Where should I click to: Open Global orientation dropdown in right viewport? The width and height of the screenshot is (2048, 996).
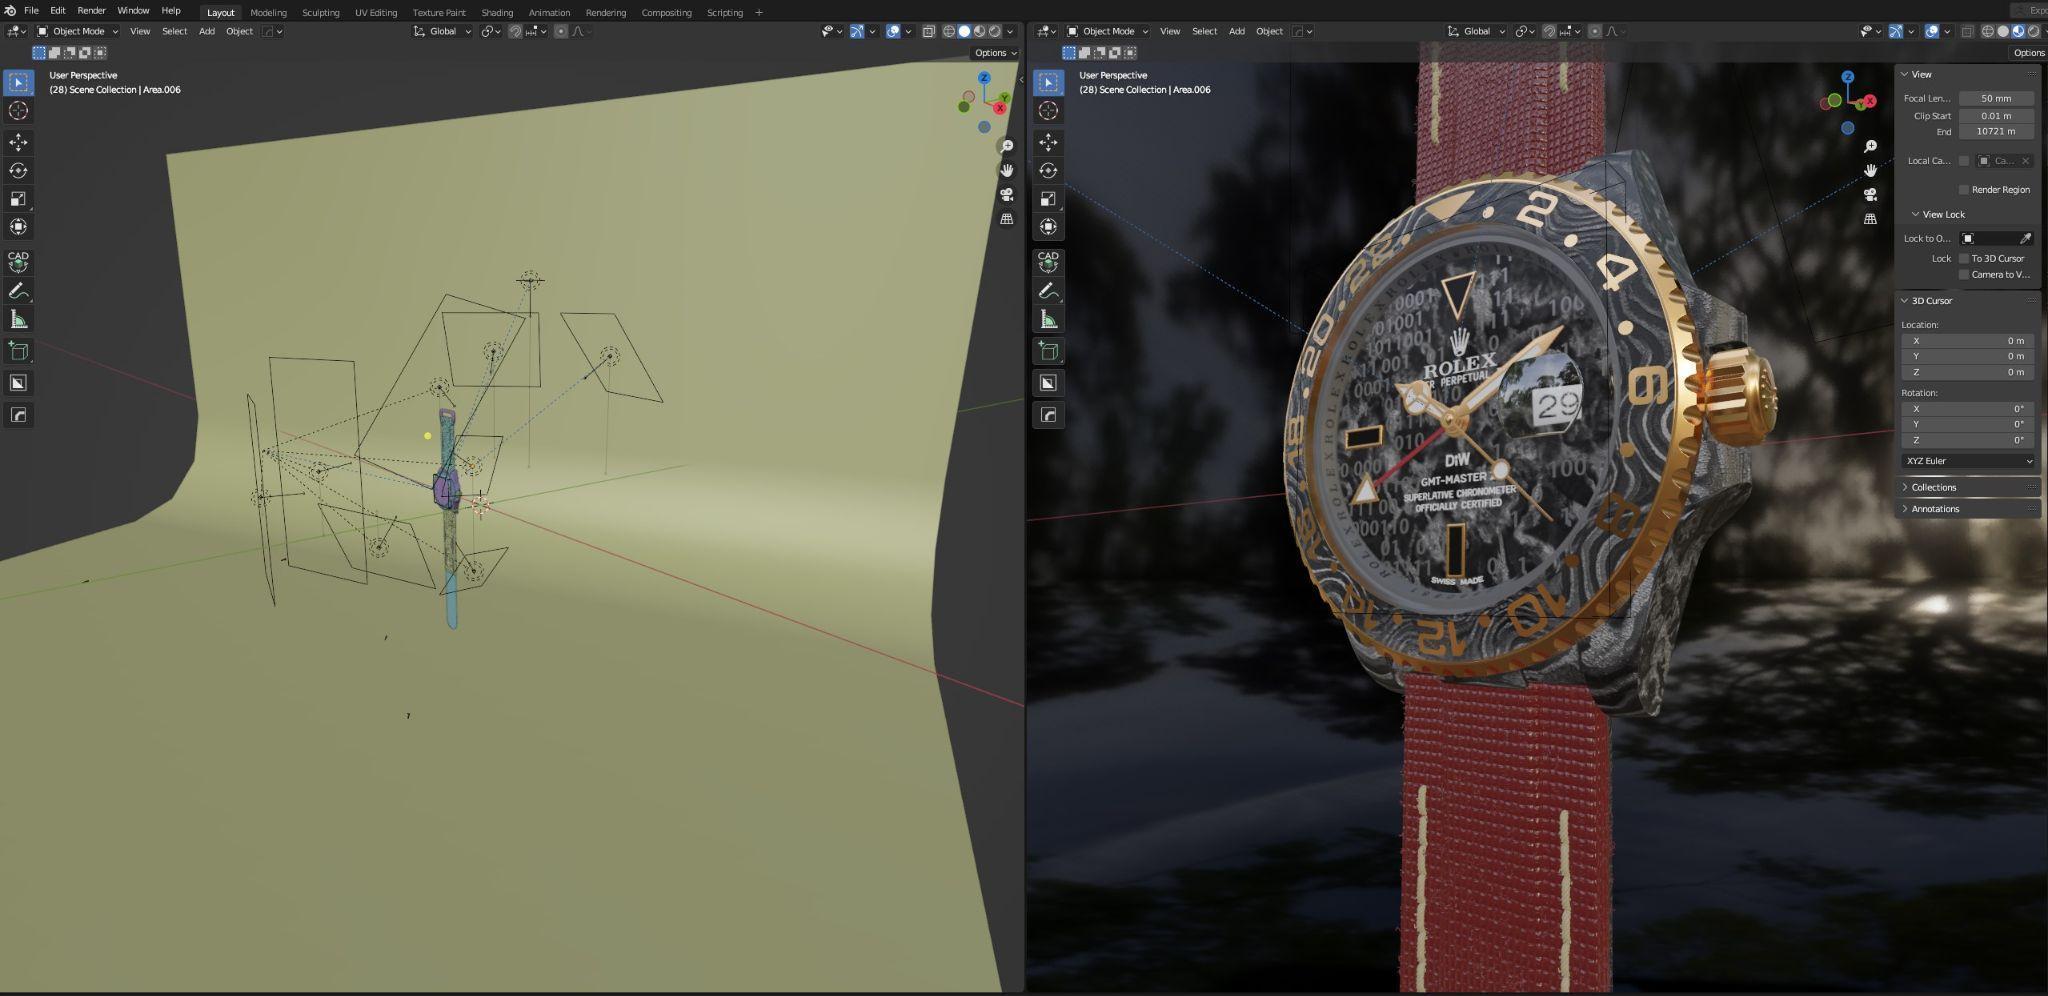tap(1476, 31)
